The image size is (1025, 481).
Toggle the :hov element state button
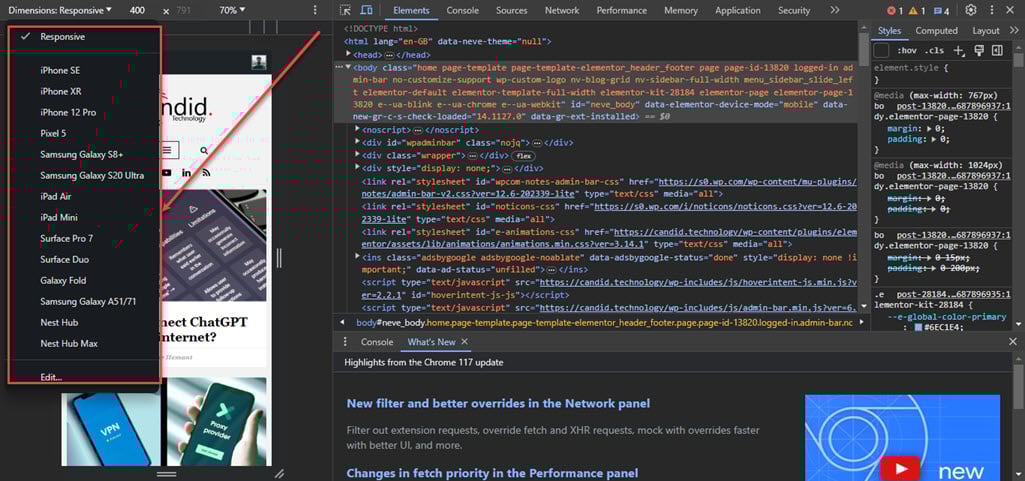pyautogui.click(x=906, y=50)
